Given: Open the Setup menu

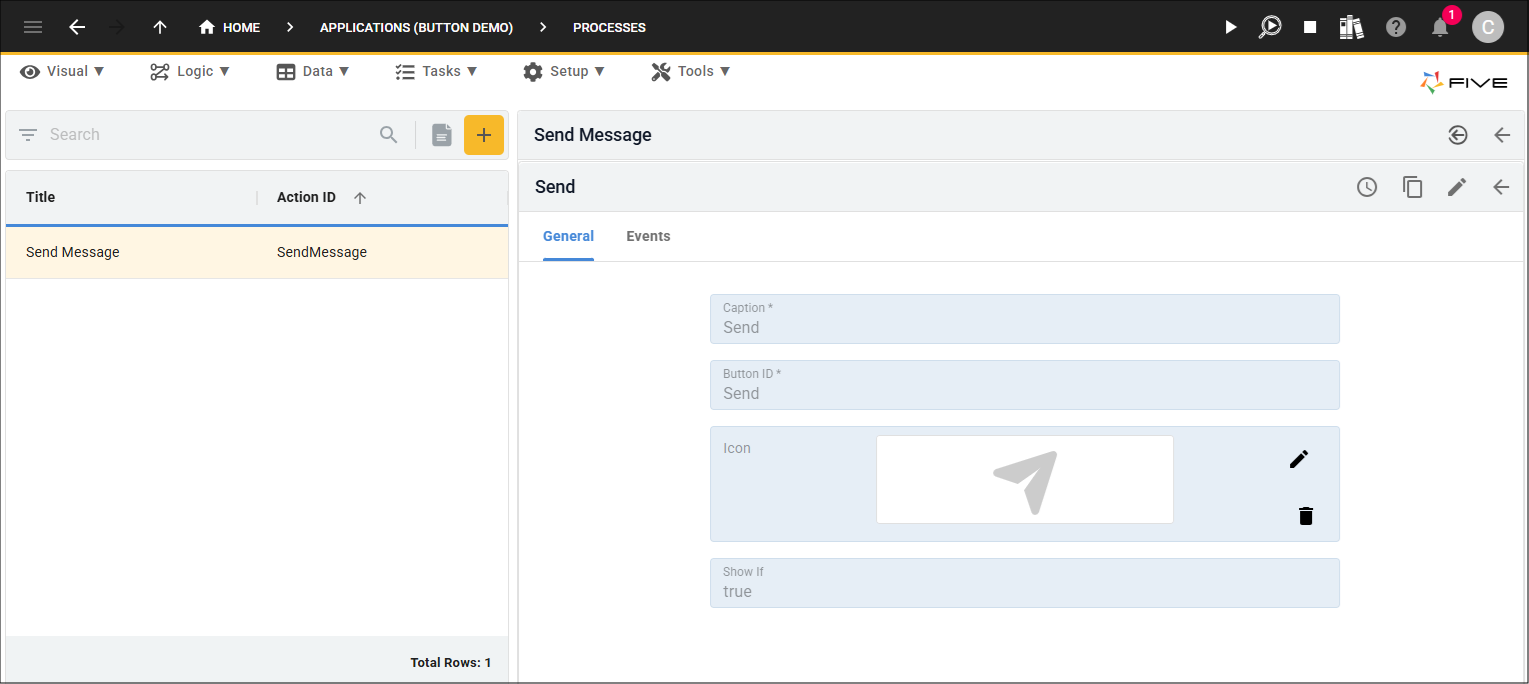Looking at the screenshot, I should (564, 71).
